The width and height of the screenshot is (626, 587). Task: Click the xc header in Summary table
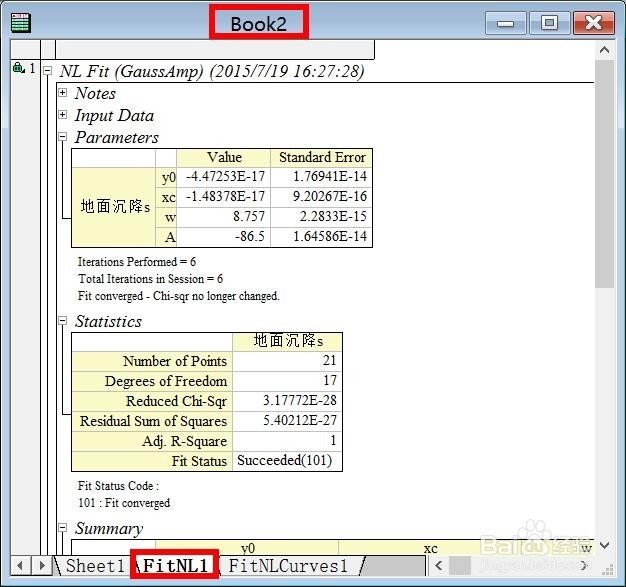(x=430, y=548)
